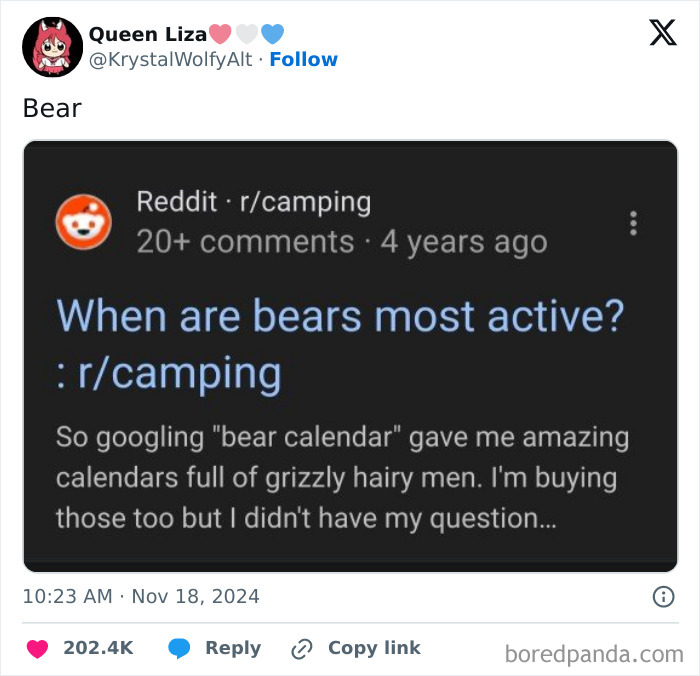Viewport: 700px width, 676px height.
Task: Click the search result snippet text
Action: [342, 478]
